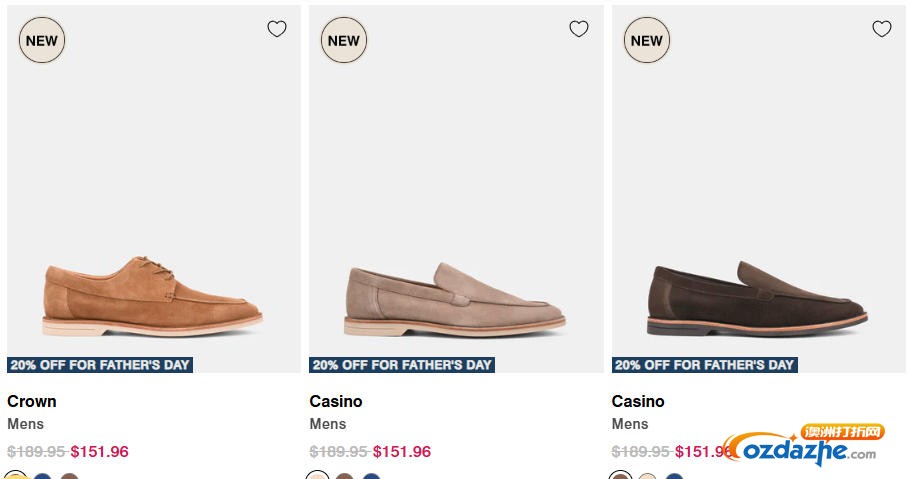Image resolution: width=907 pixels, height=479 pixels.
Task: Select navy color swatch for Crown shoe
Action: pos(42,476)
